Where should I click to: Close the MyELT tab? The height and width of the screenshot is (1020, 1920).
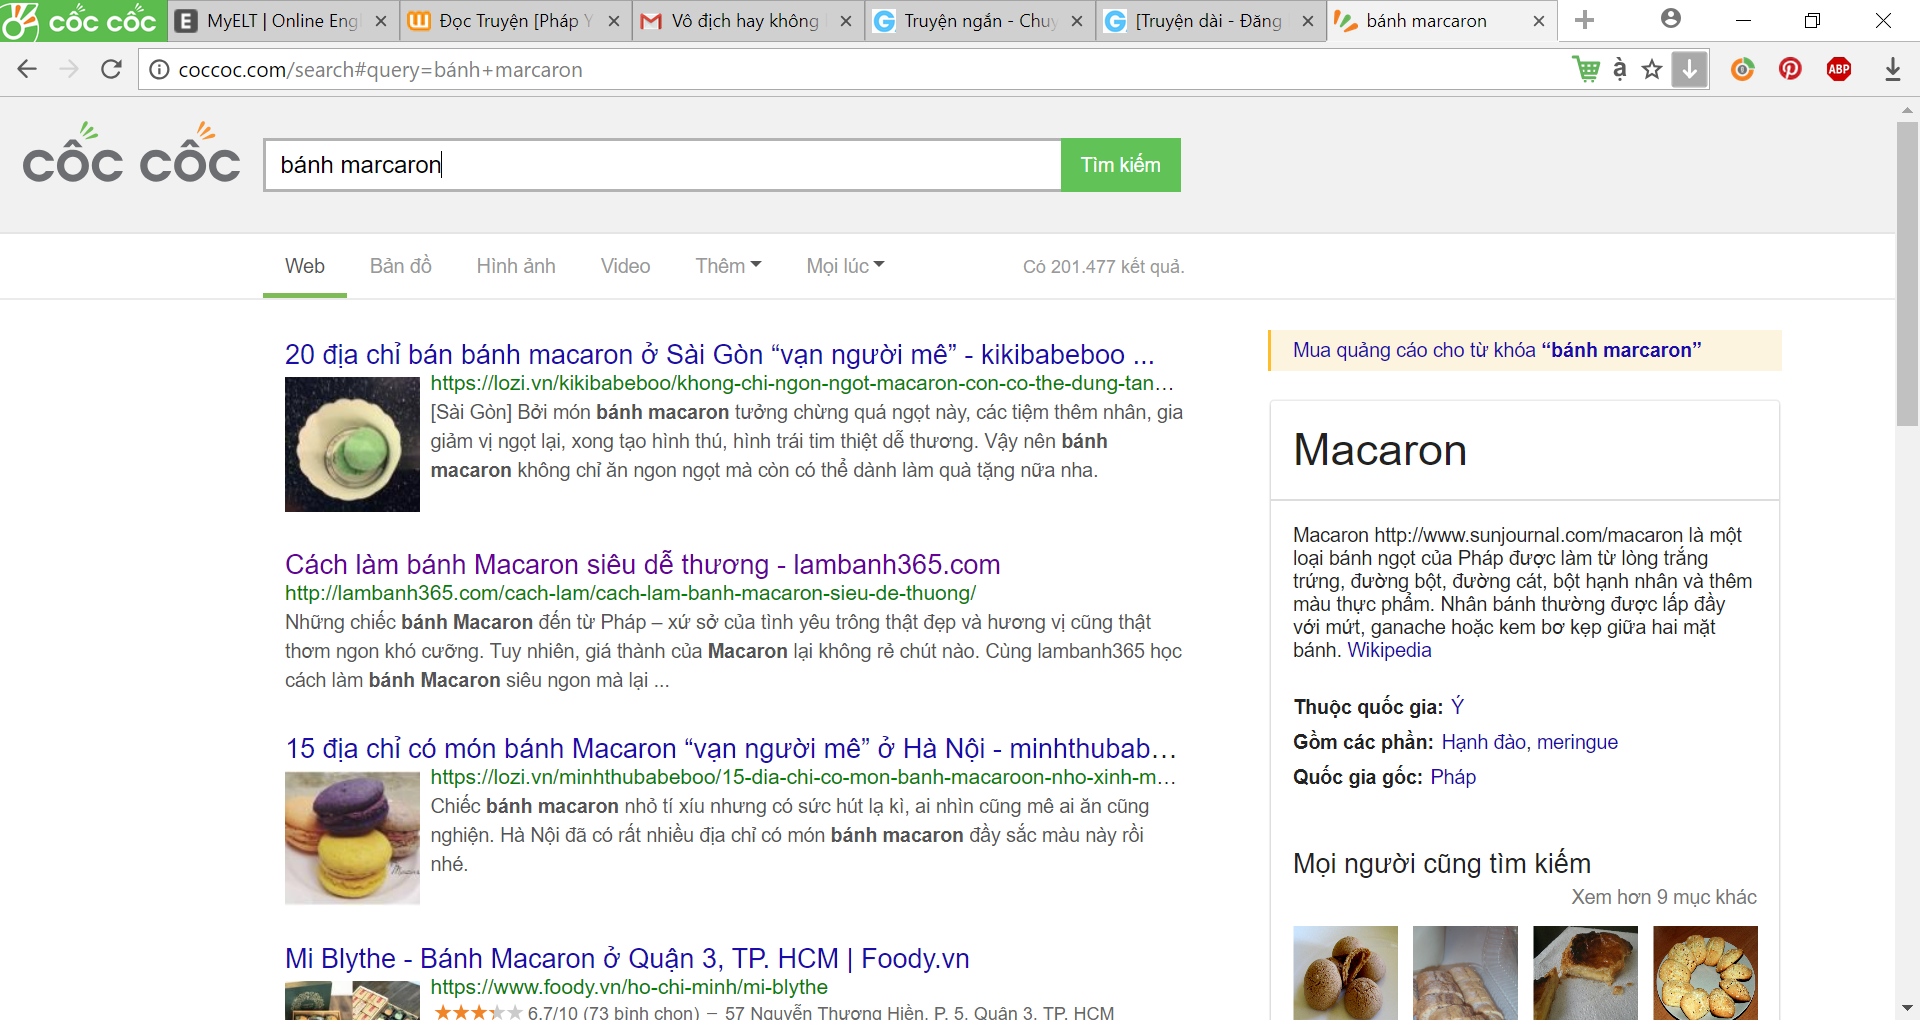[x=381, y=21]
